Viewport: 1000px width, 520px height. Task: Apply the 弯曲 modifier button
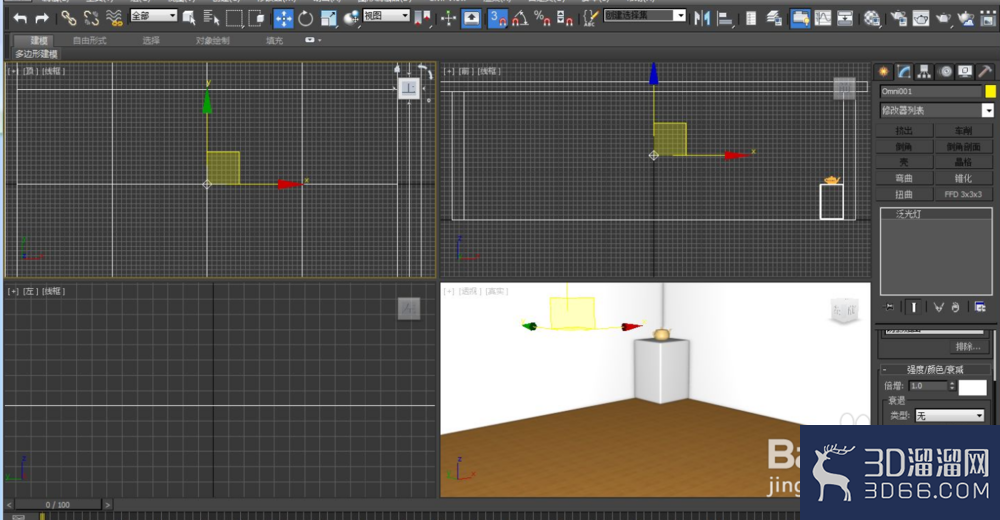coord(904,179)
